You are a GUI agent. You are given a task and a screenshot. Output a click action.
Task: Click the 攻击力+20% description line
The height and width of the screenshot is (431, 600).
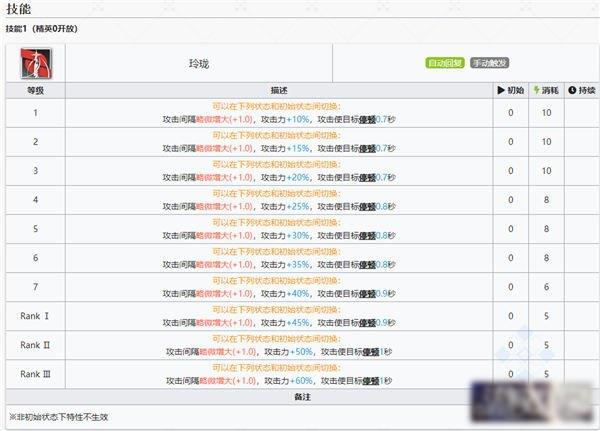[x=279, y=178]
